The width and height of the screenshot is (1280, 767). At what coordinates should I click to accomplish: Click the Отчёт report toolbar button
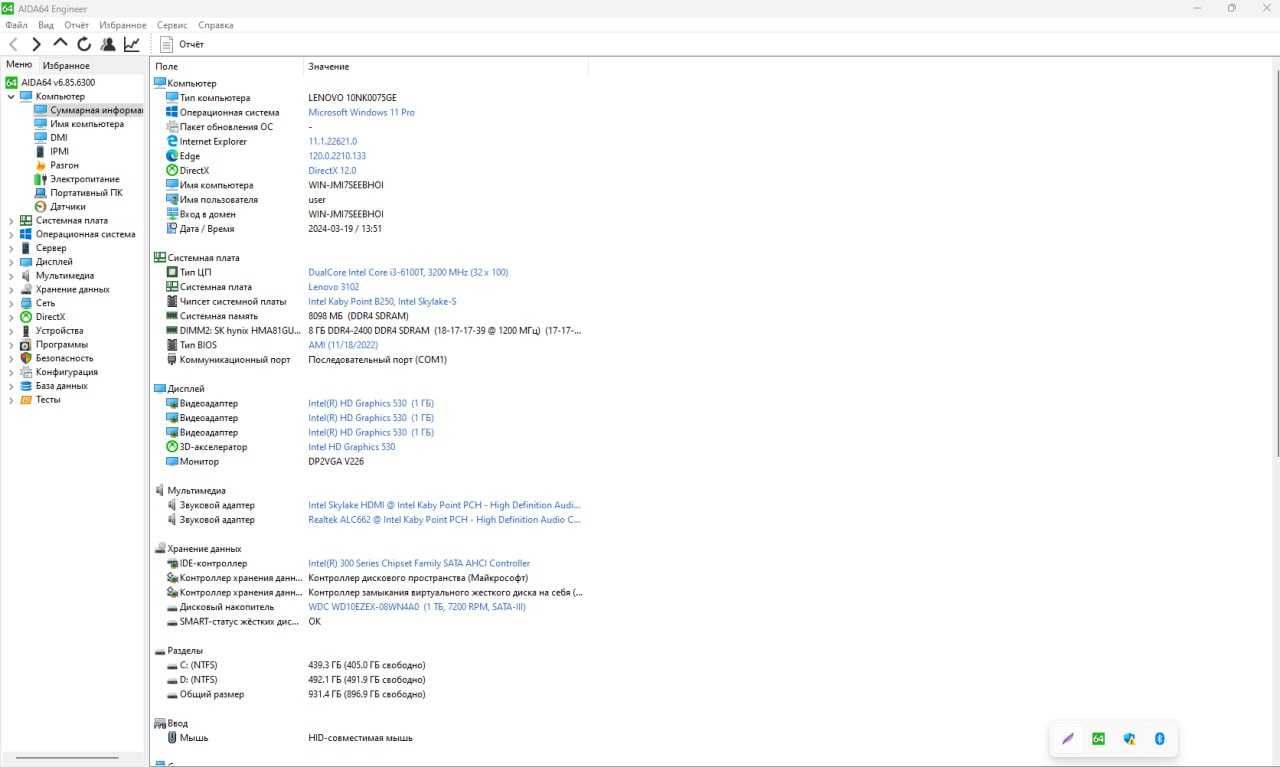coord(182,44)
